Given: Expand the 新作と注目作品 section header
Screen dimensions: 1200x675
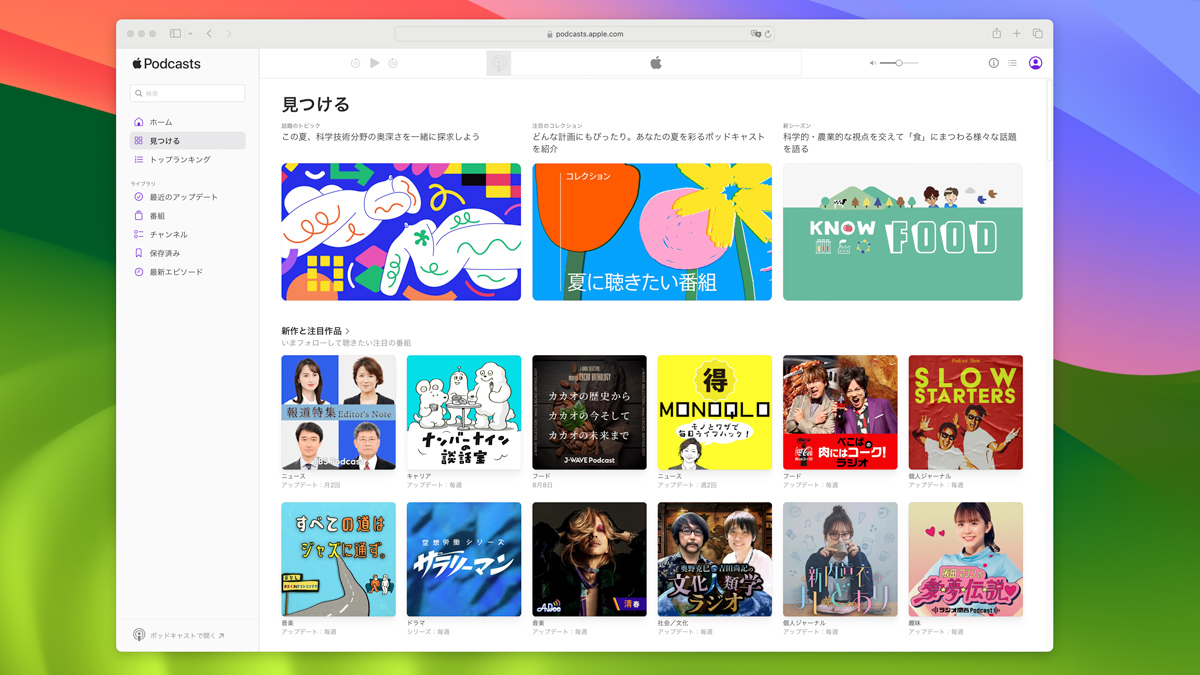Looking at the screenshot, I should 316,331.
